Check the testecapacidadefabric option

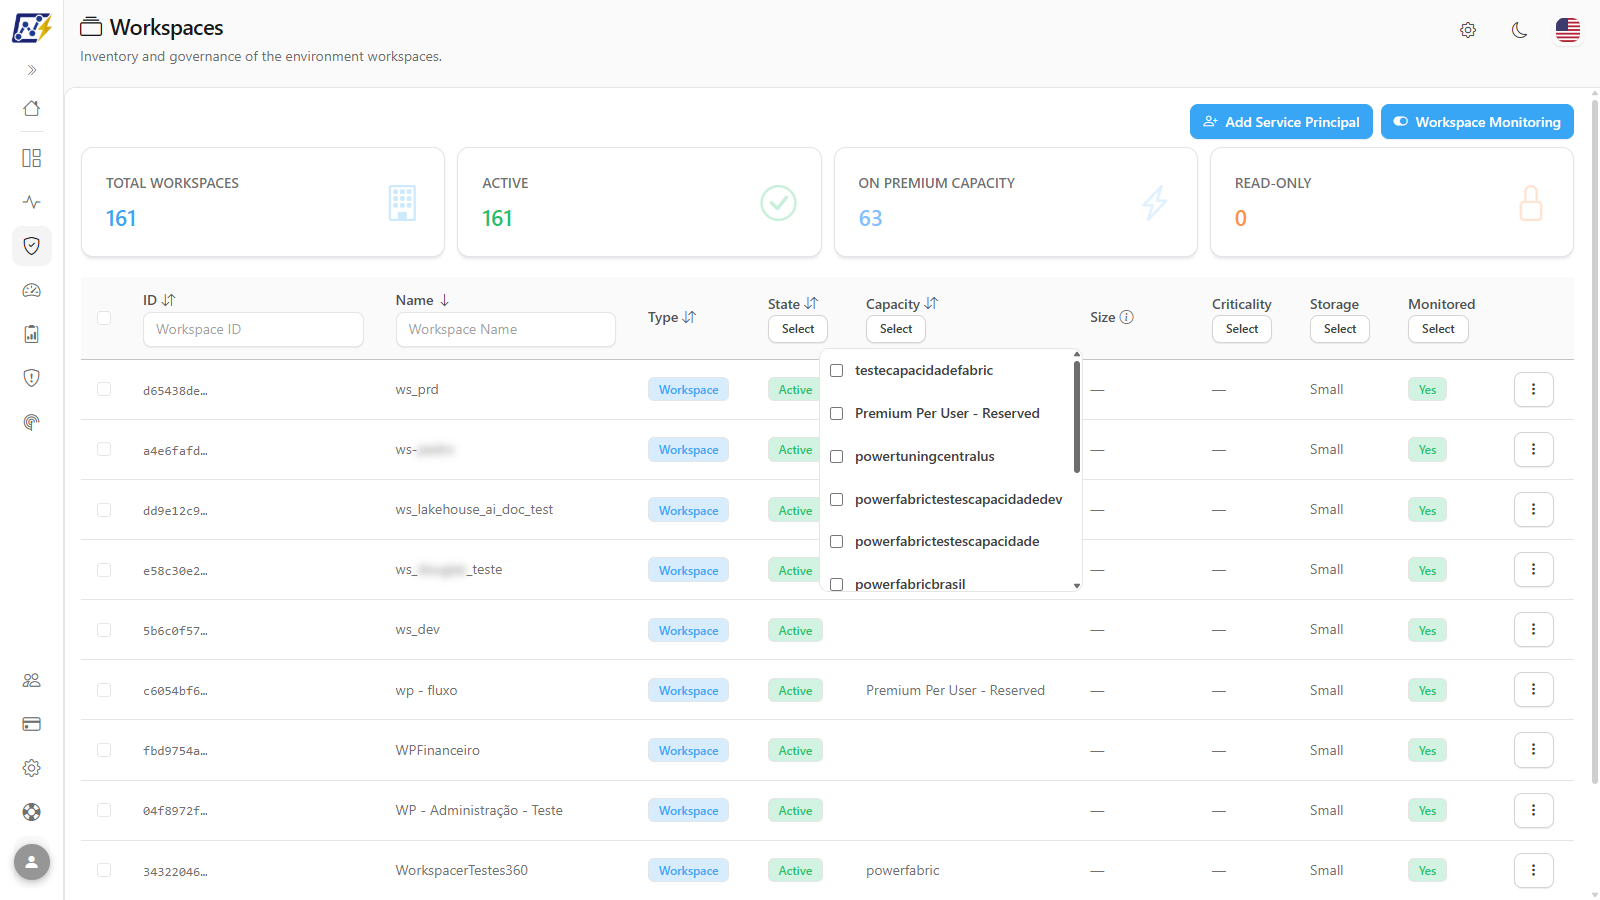(x=837, y=371)
